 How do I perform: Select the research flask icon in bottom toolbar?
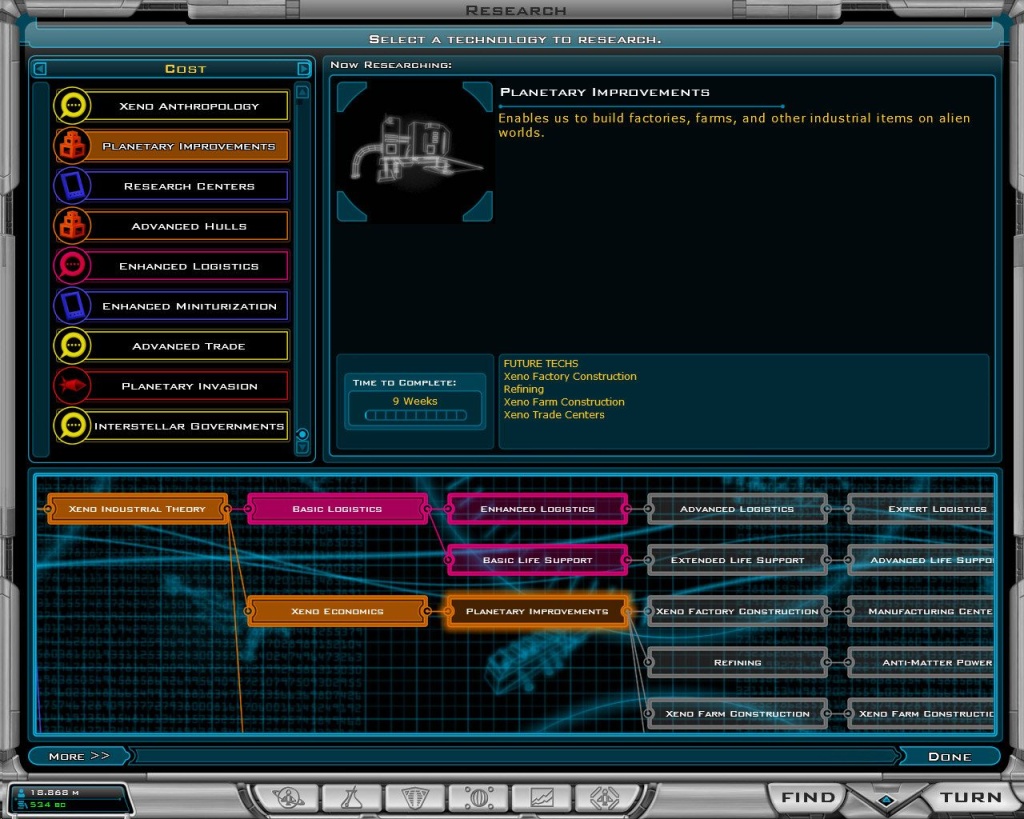pyautogui.click(x=352, y=797)
